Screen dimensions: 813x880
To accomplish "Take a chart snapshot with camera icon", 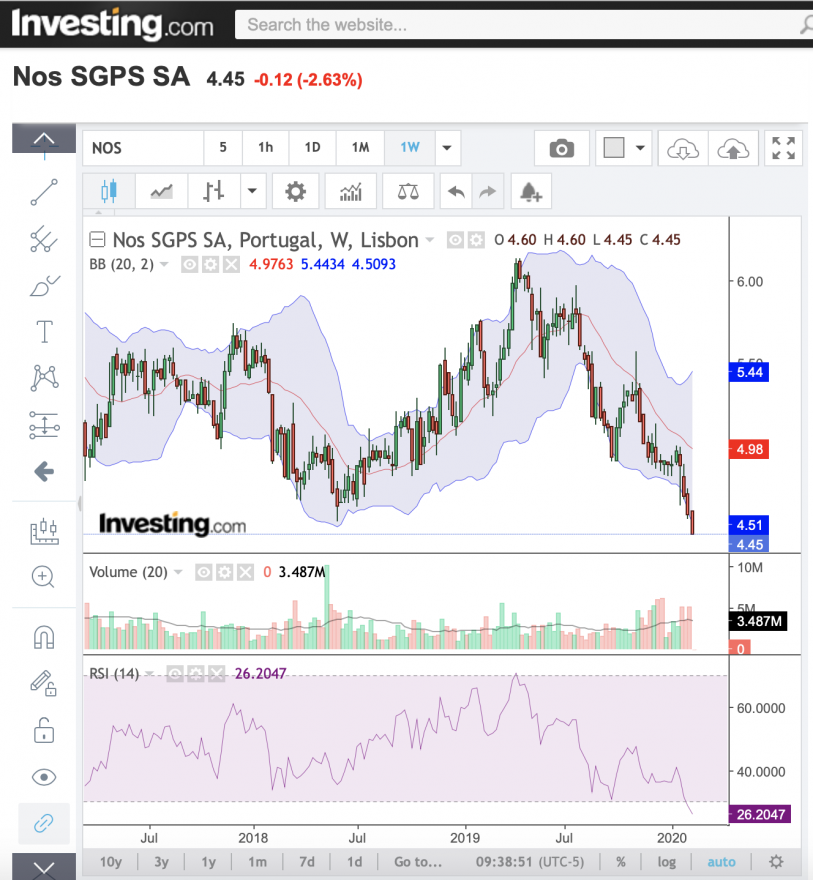I will tap(562, 148).
